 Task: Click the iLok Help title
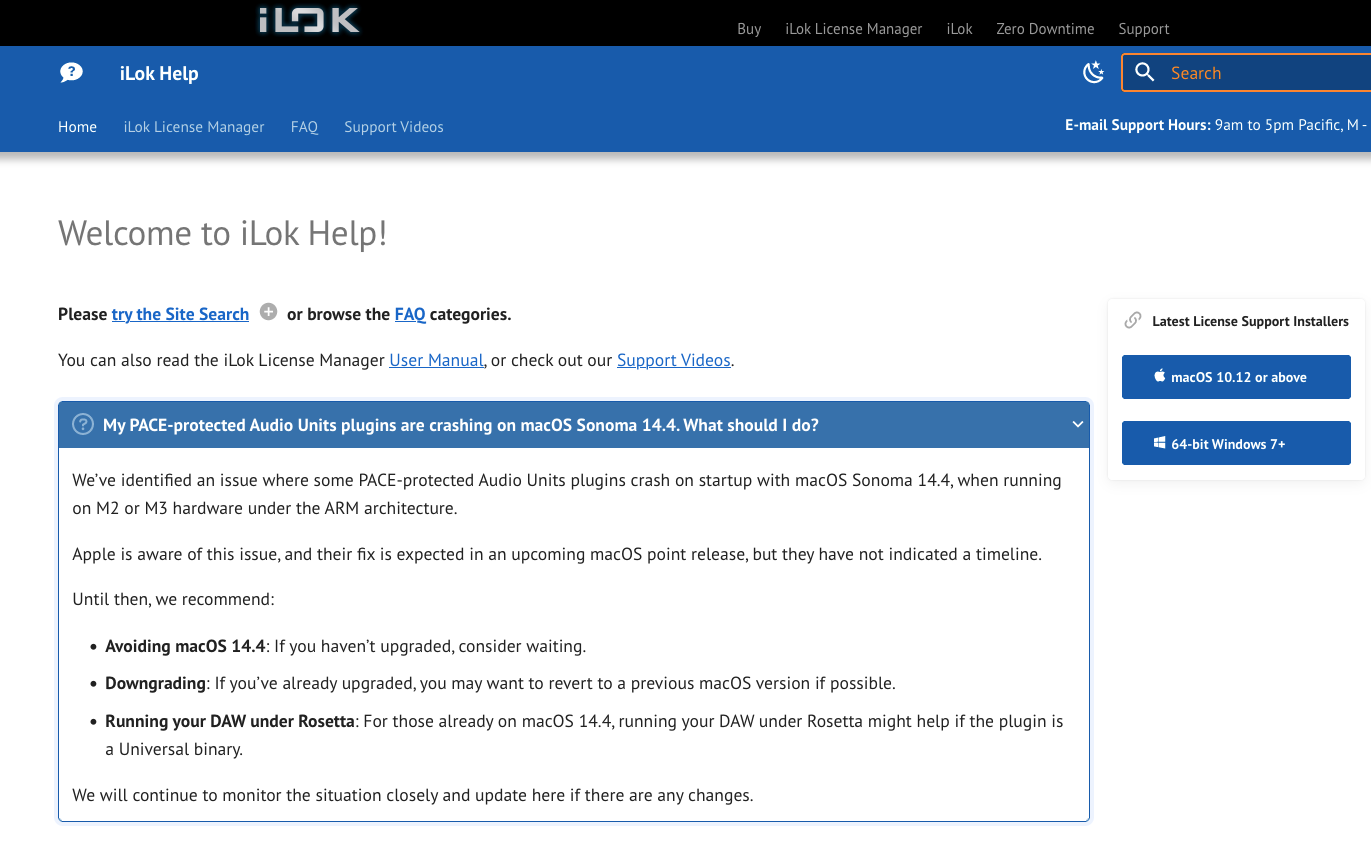click(x=159, y=73)
